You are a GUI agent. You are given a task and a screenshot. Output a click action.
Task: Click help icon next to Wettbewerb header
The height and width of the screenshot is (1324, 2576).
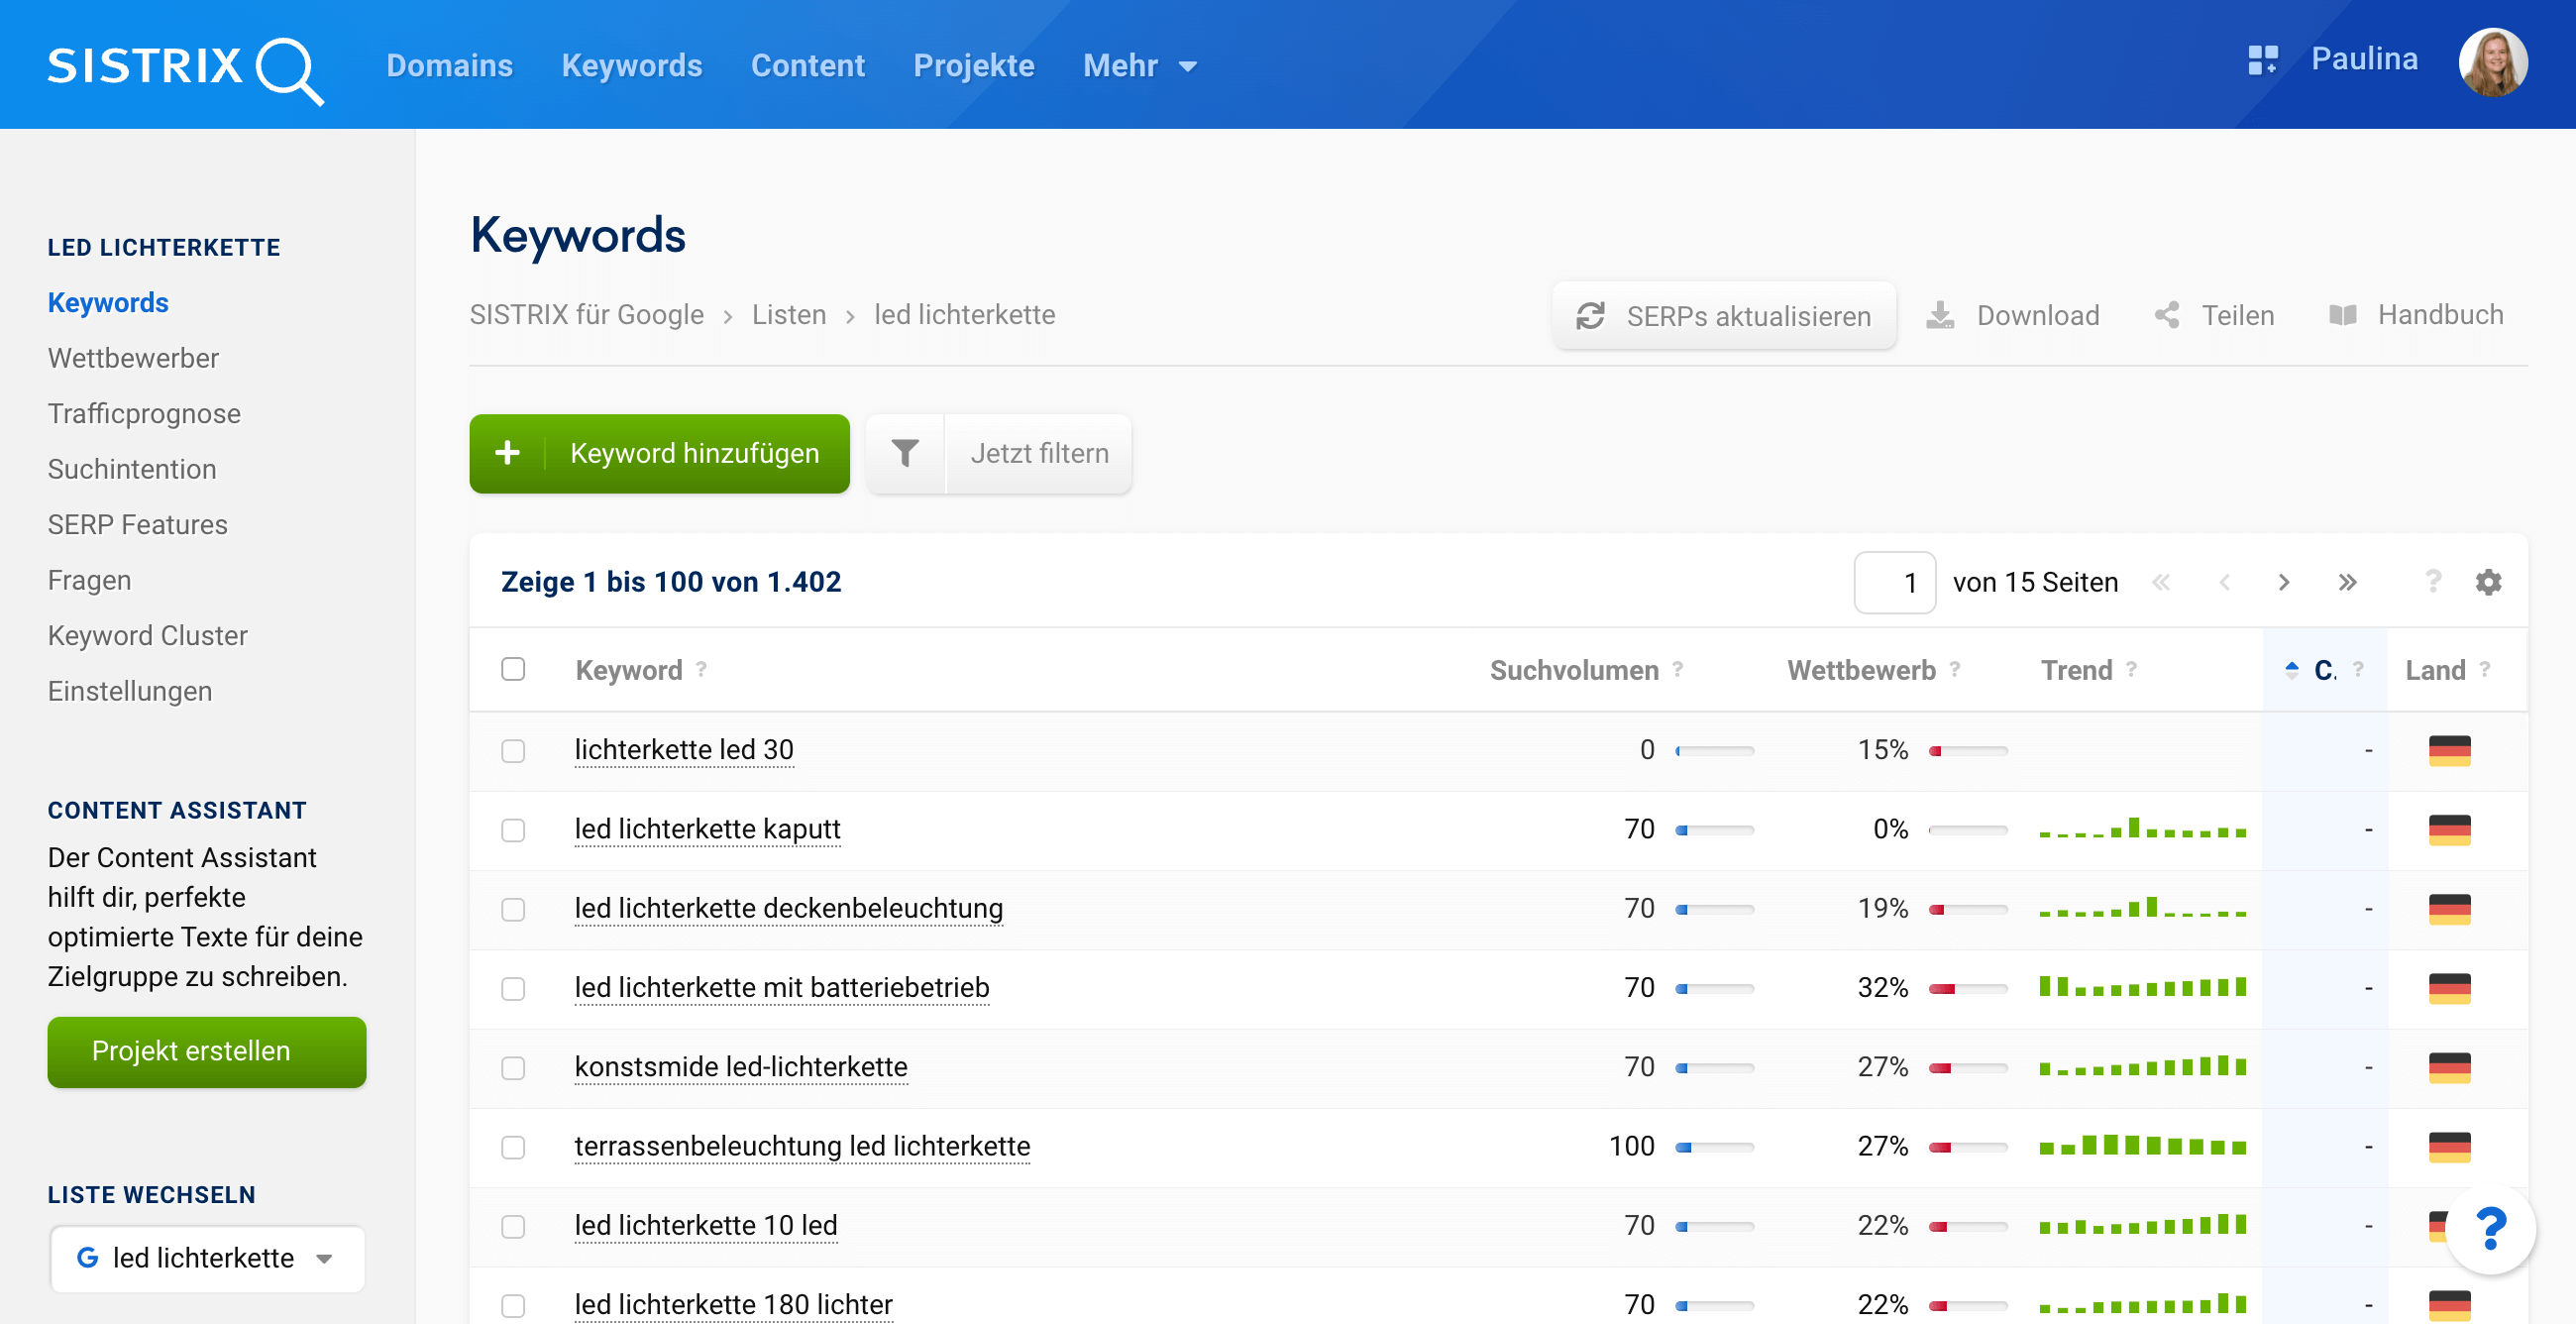[x=1954, y=669]
